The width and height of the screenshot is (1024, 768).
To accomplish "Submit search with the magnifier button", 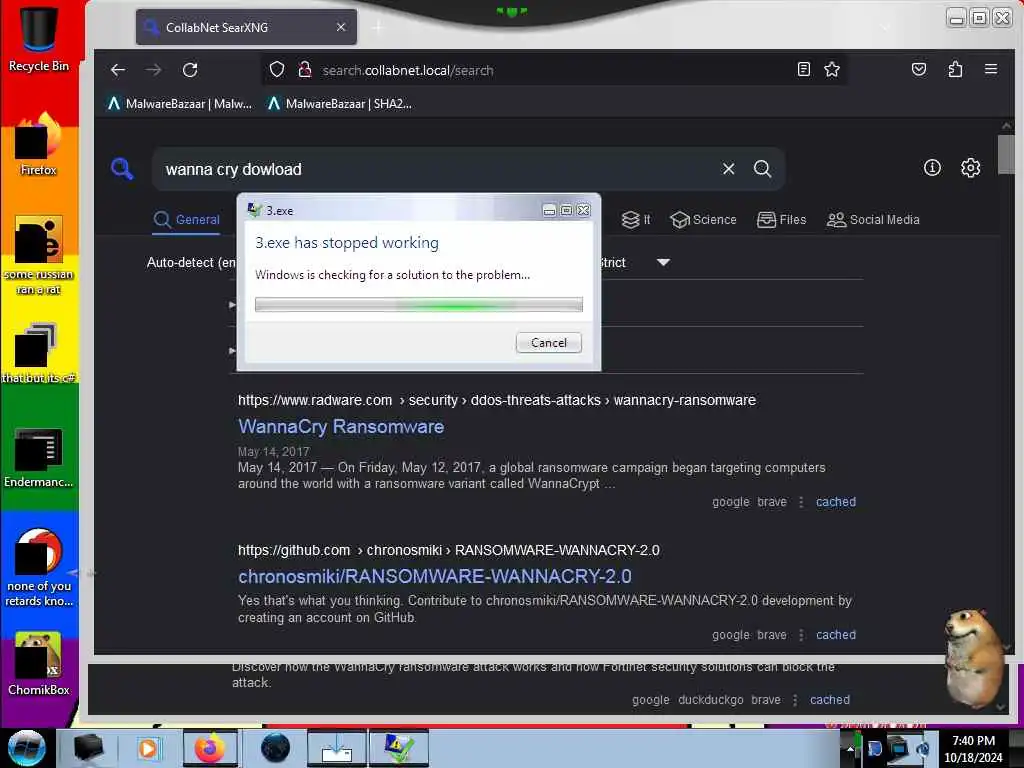I will coord(762,169).
